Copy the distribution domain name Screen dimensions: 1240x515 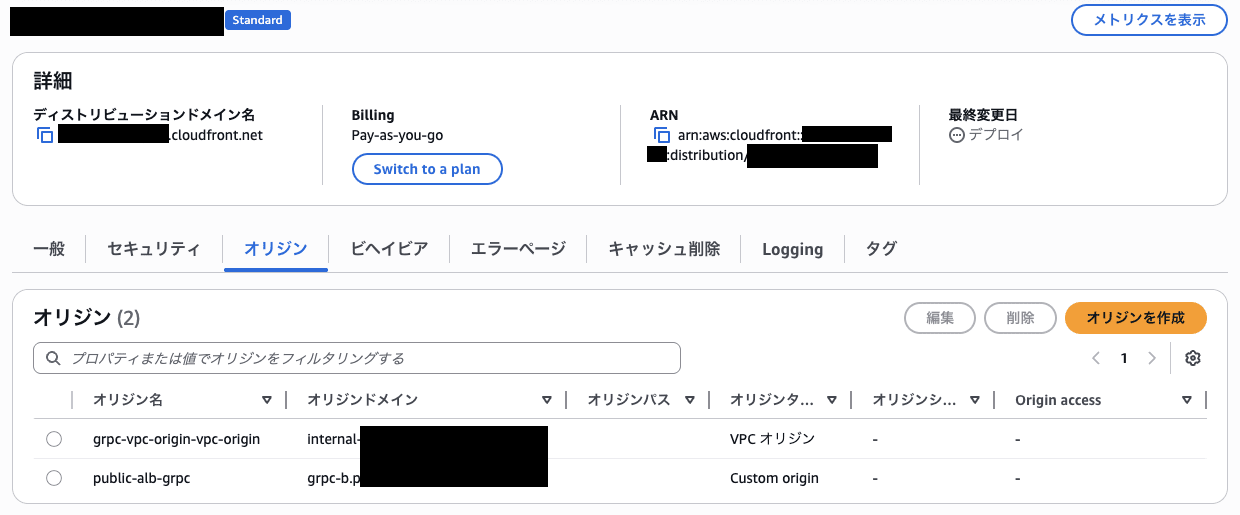tap(45, 135)
